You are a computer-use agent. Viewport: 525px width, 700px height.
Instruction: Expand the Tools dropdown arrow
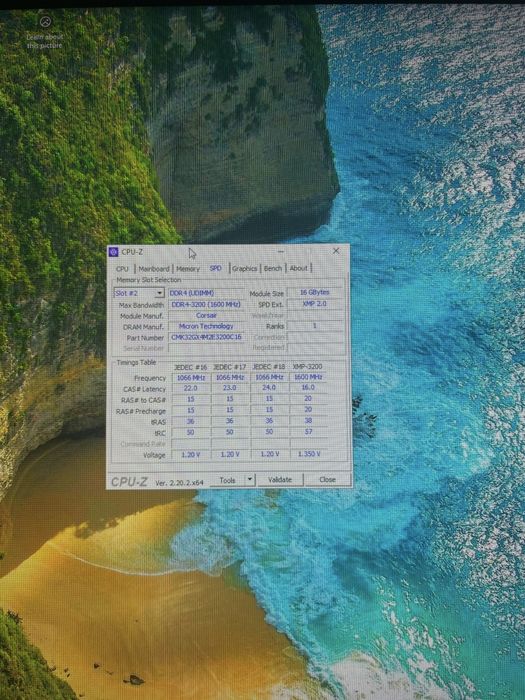point(250,479)
